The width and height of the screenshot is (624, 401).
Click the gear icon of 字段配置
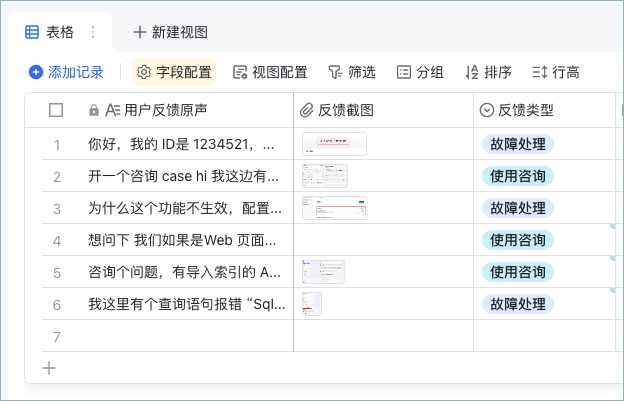[x=144, y=72]
